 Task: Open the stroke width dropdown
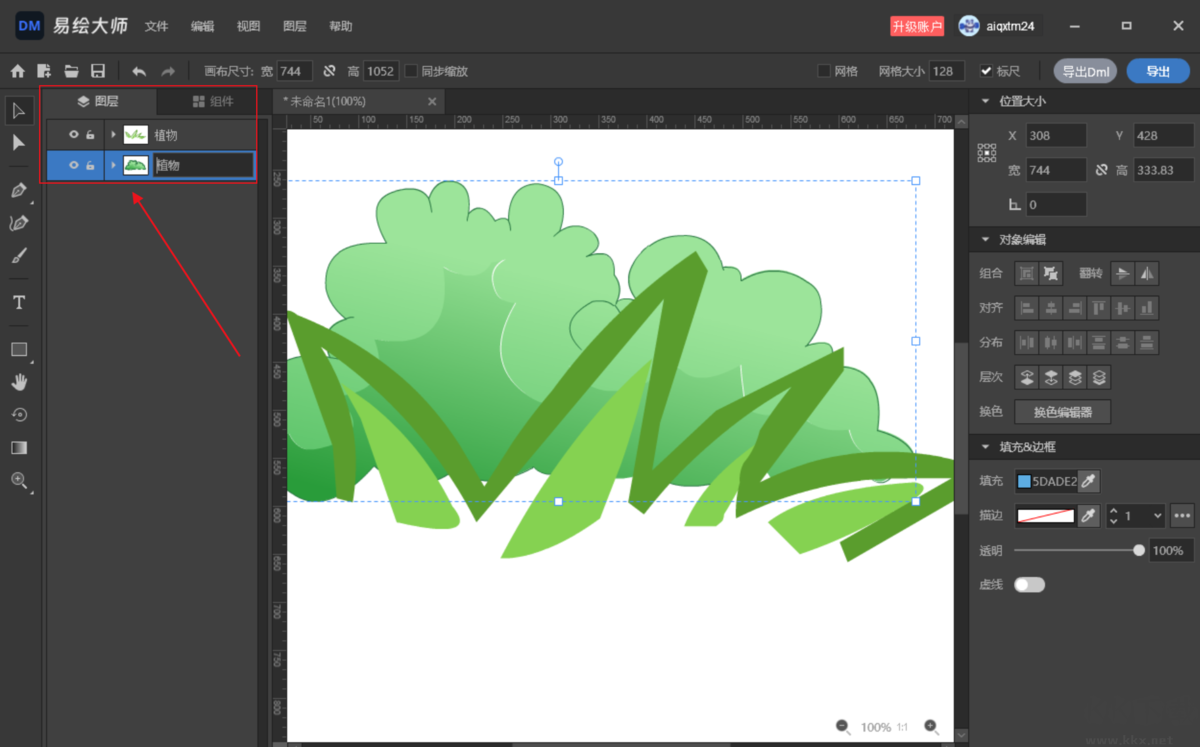(1157, 516)
